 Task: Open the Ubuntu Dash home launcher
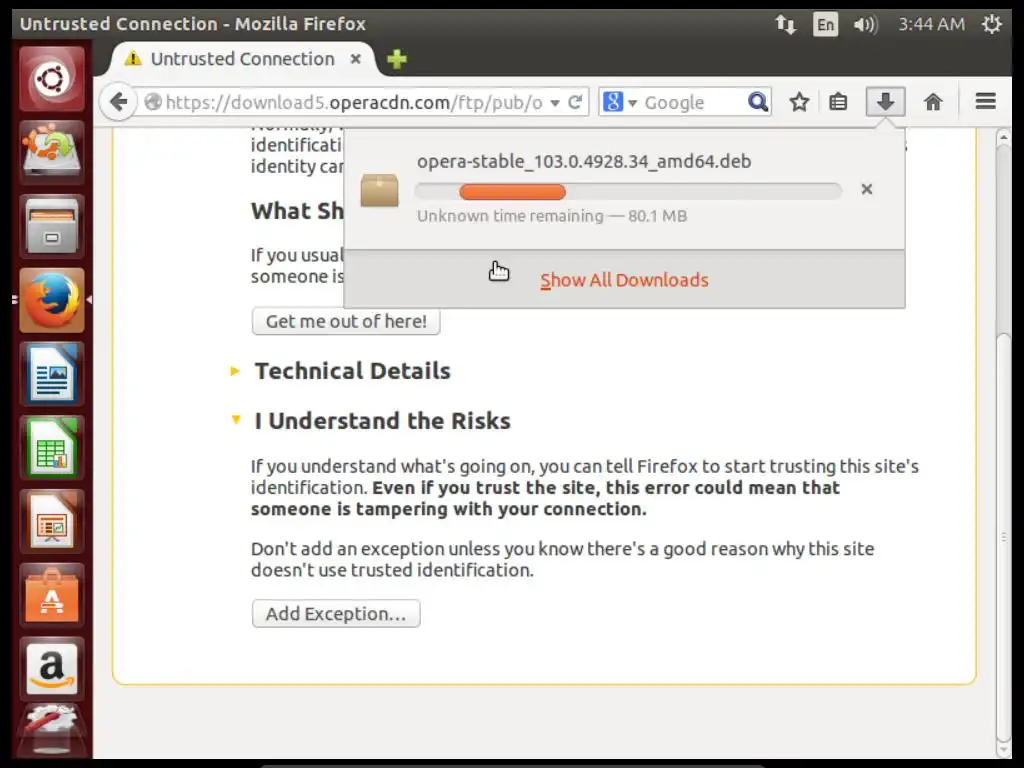pos(52,79)
